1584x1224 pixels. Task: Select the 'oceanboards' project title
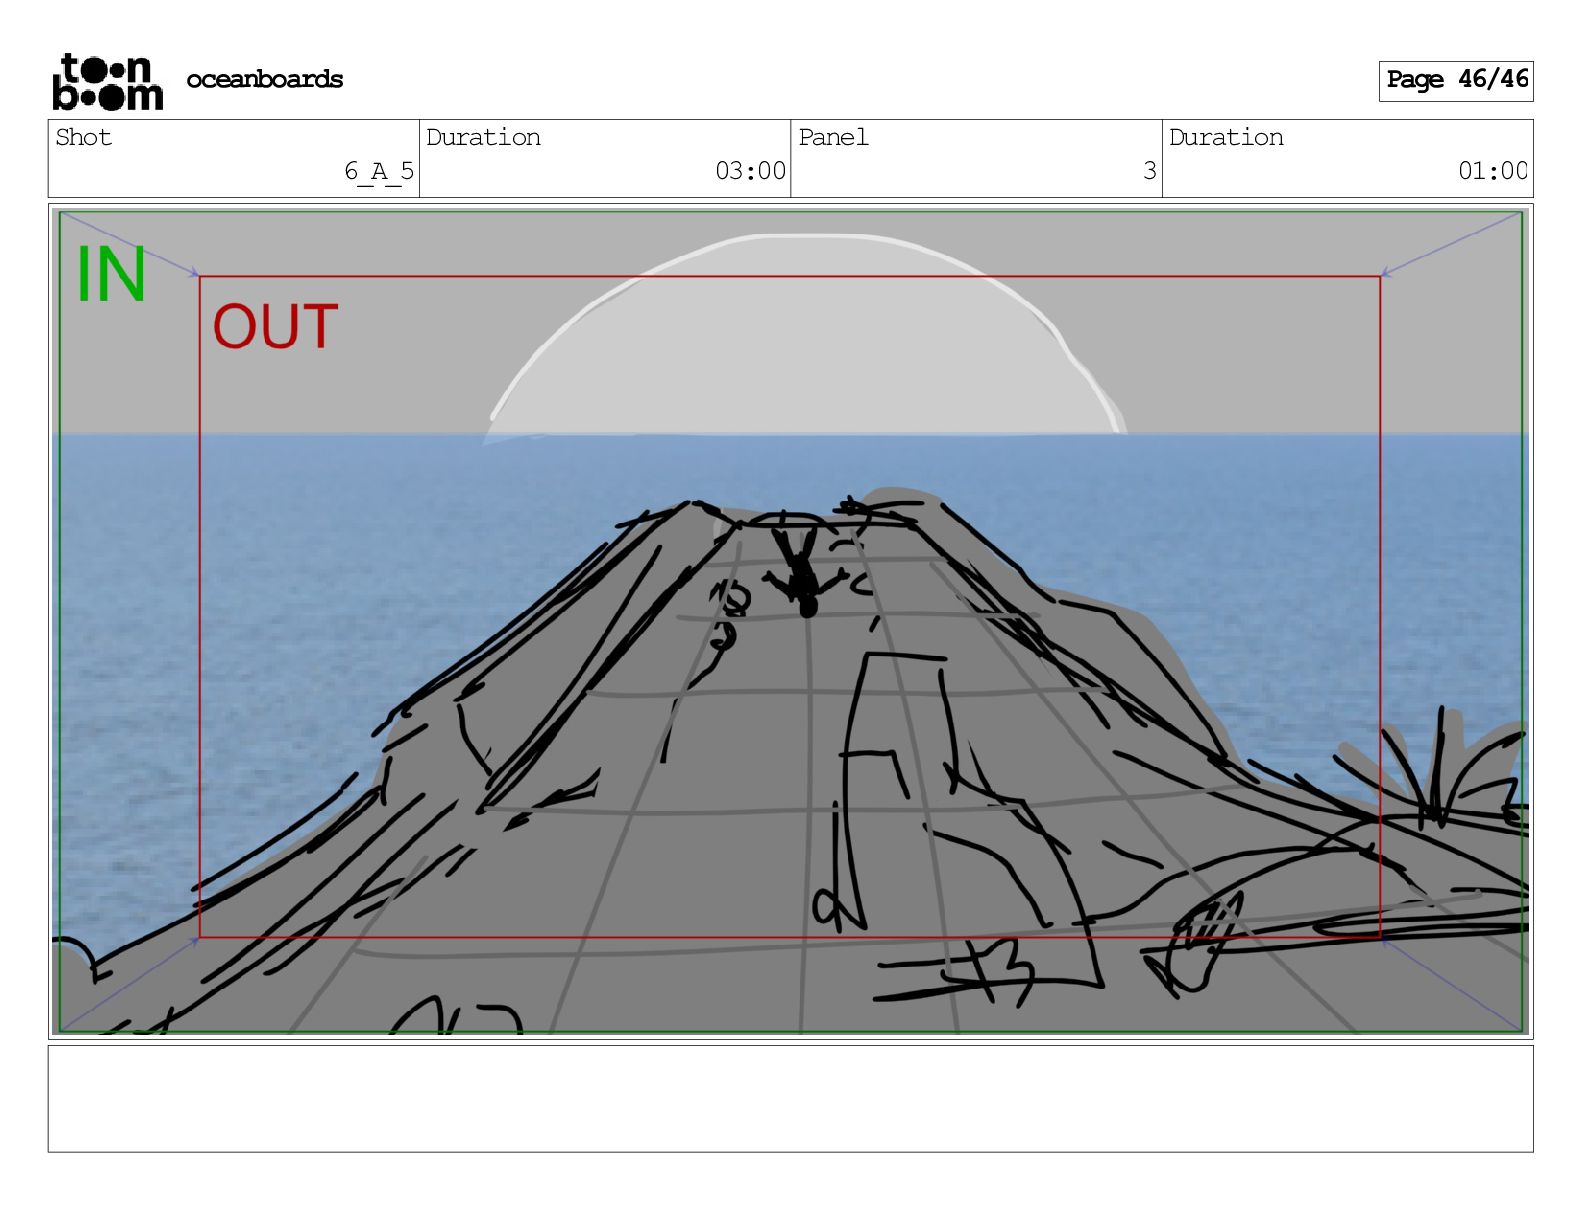[264, 79]
